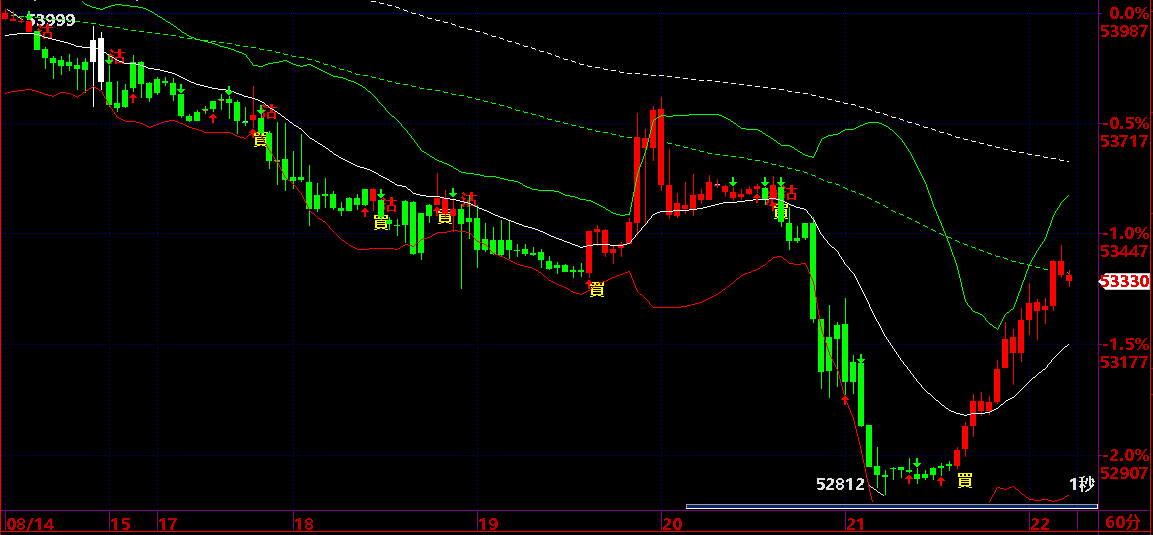Click the 1秒 refresh label

(1082, 484)
